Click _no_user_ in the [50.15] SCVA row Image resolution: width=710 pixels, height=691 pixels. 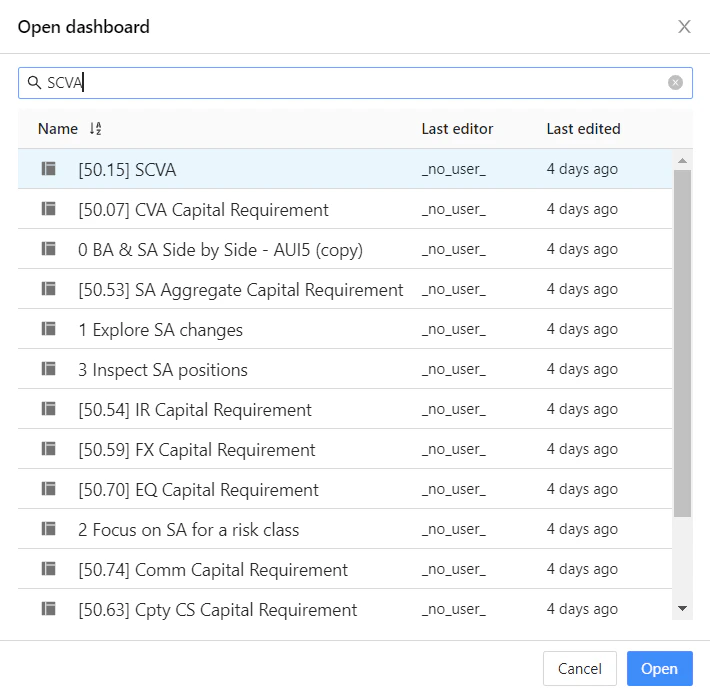[454, 169]
